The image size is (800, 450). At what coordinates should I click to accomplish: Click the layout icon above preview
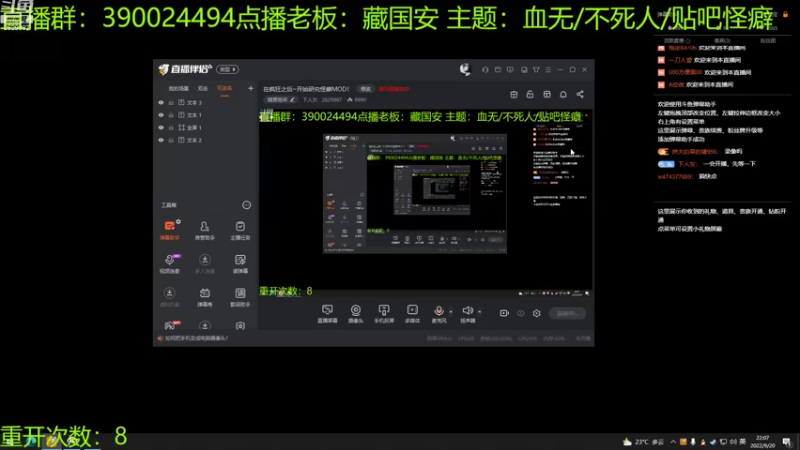[x=547, y=94]
